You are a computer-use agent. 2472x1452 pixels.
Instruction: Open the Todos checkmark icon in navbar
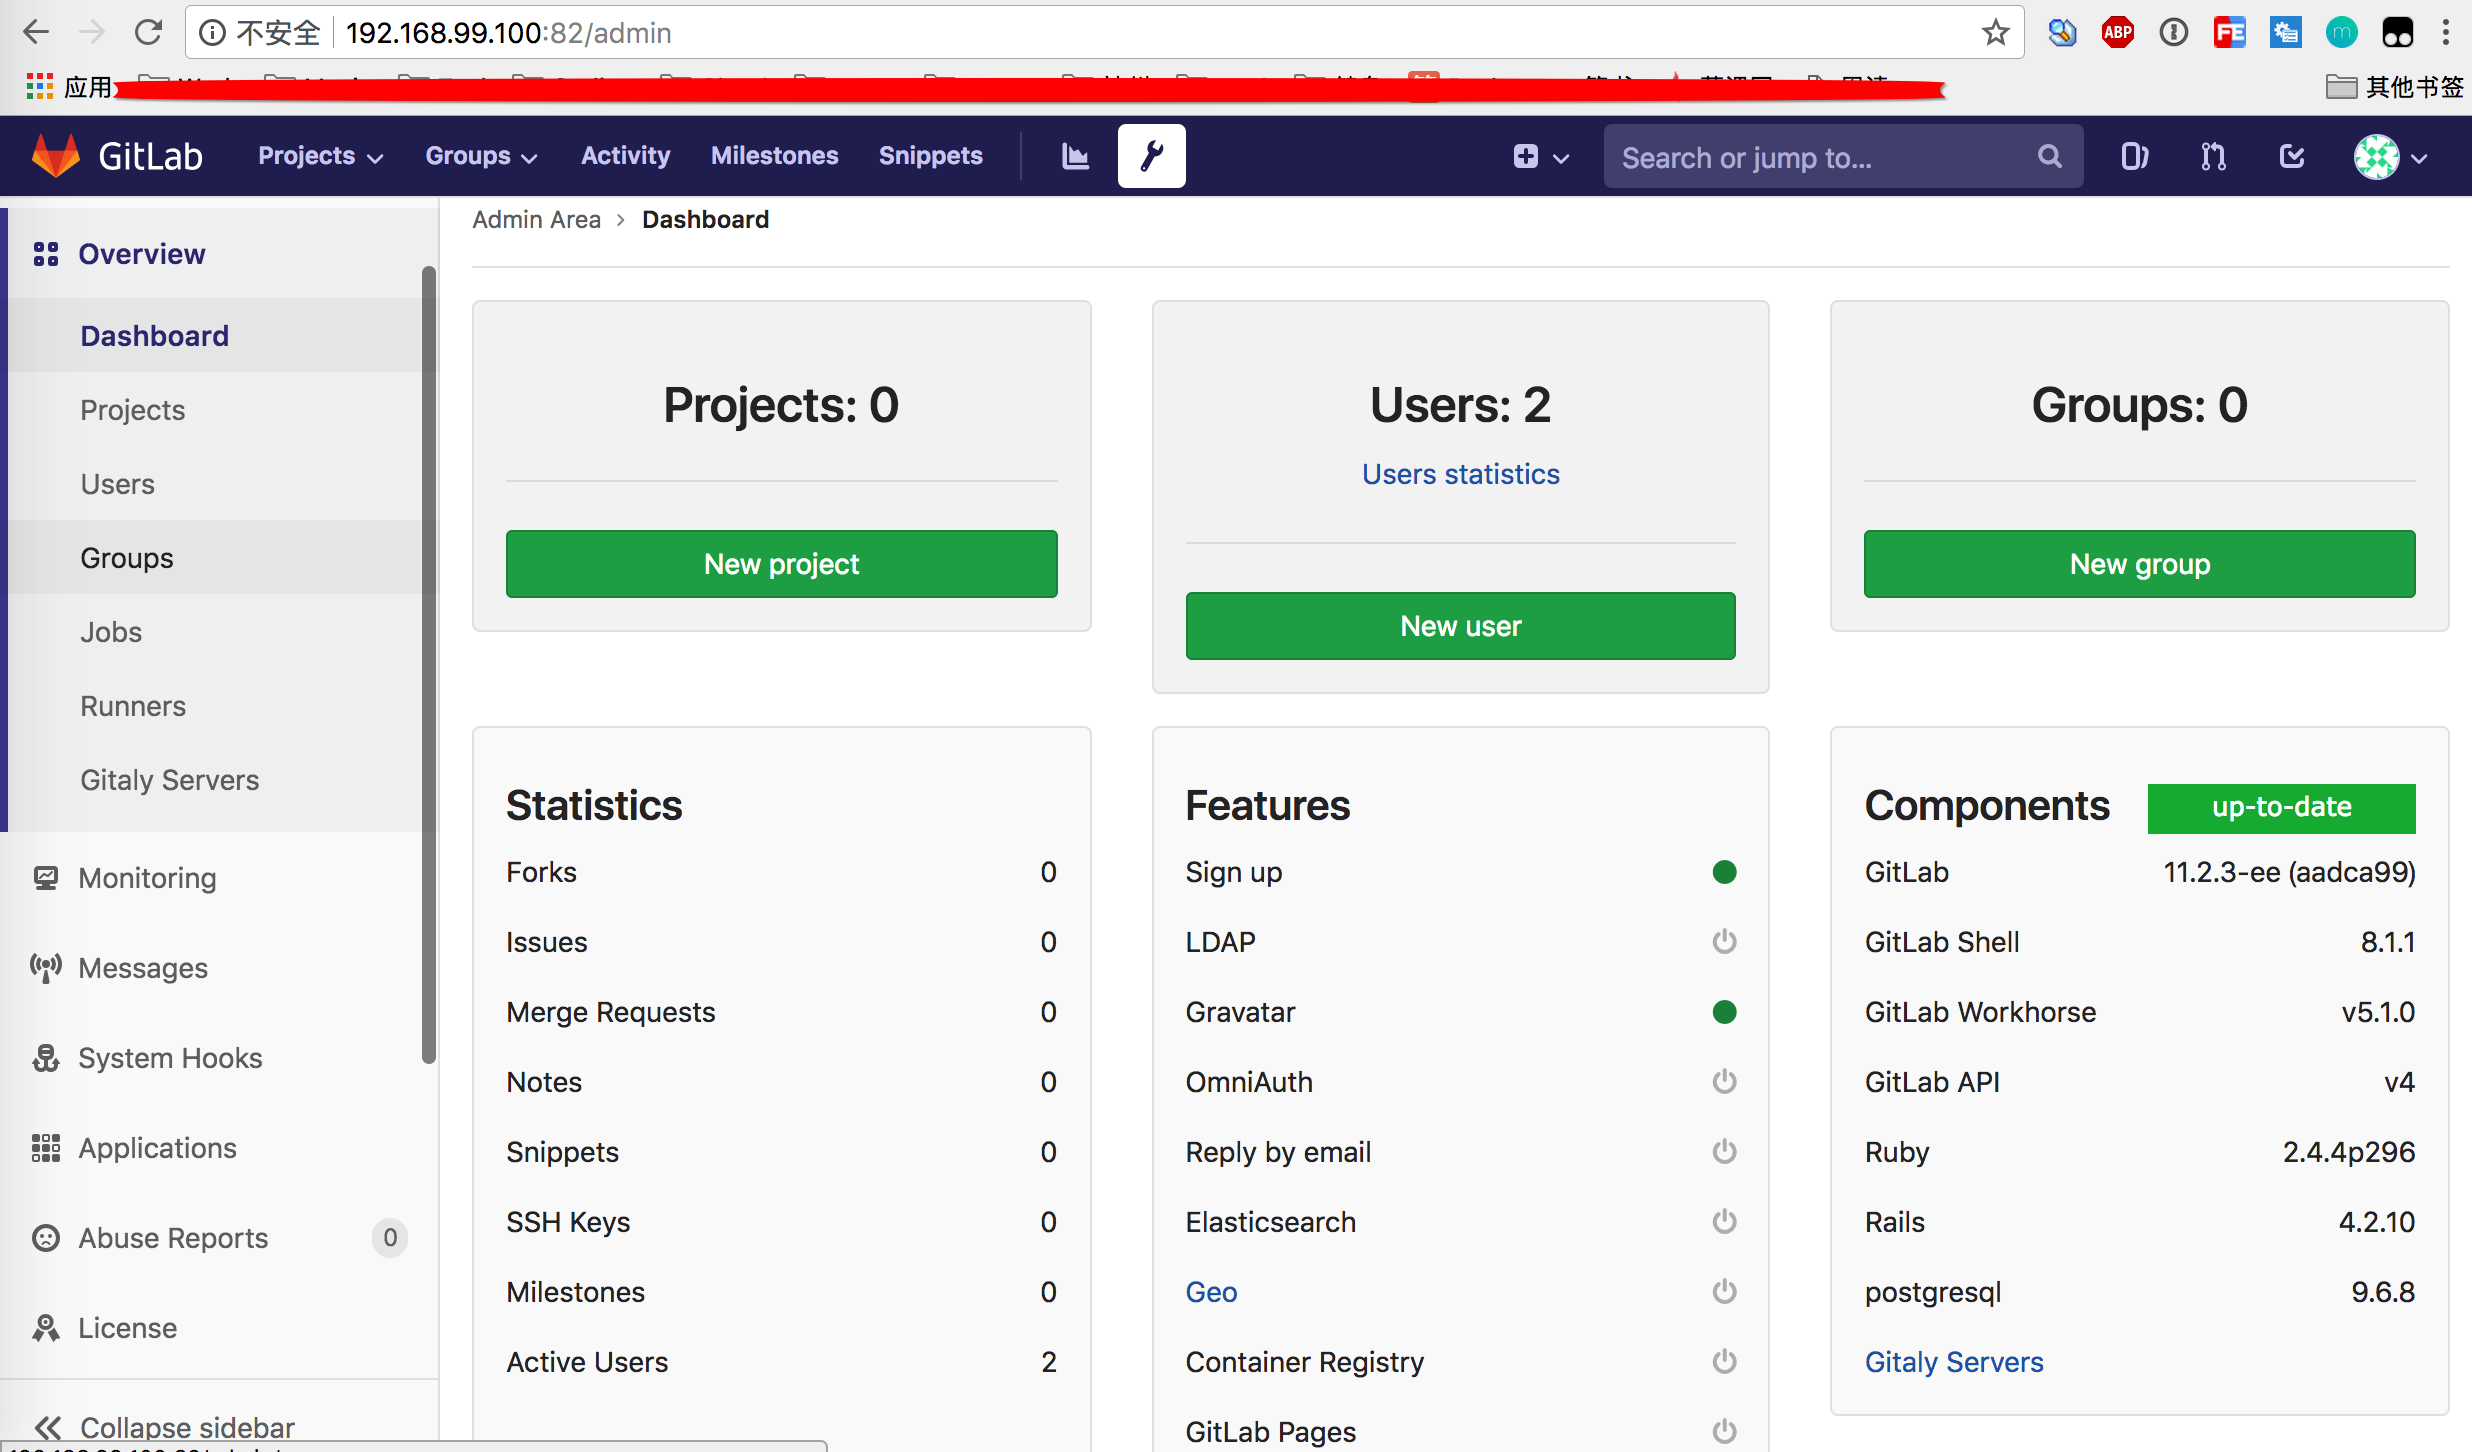(2291, 156)
